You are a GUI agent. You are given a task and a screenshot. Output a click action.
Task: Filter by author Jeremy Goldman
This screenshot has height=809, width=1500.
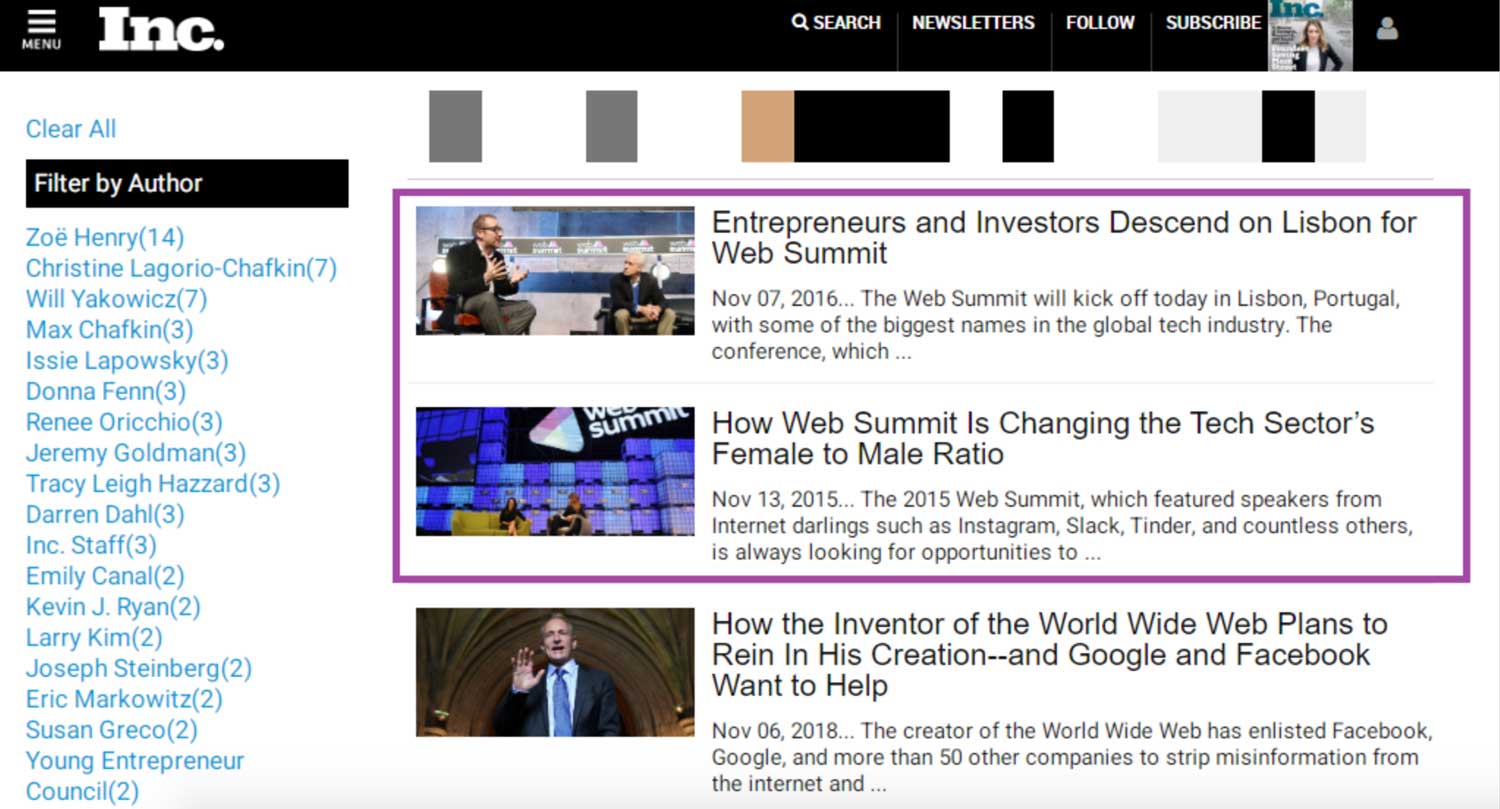tap(136, 454)
